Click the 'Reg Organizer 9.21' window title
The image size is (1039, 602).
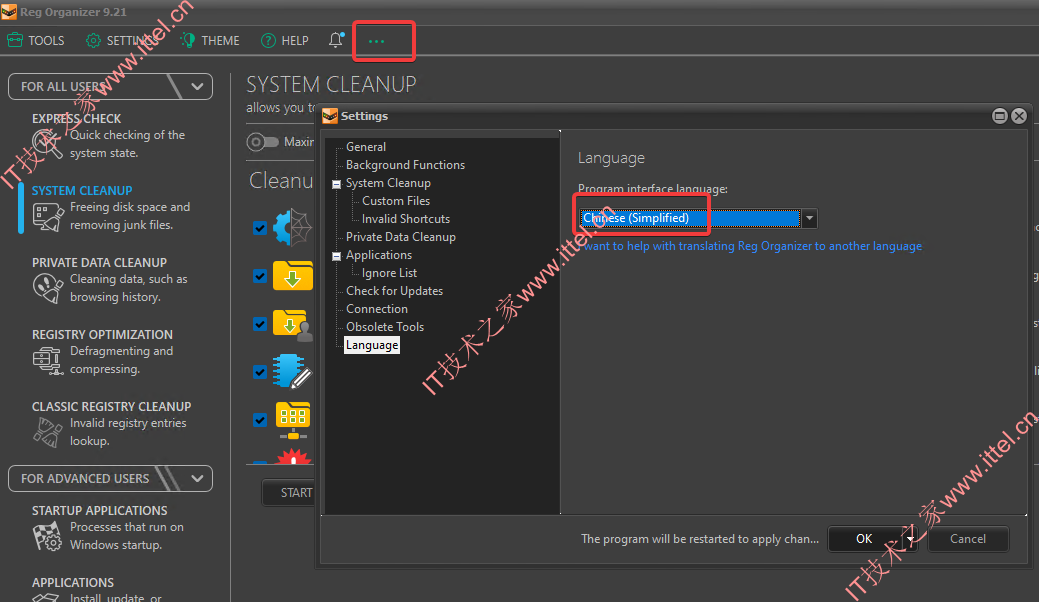pos(73,12)
